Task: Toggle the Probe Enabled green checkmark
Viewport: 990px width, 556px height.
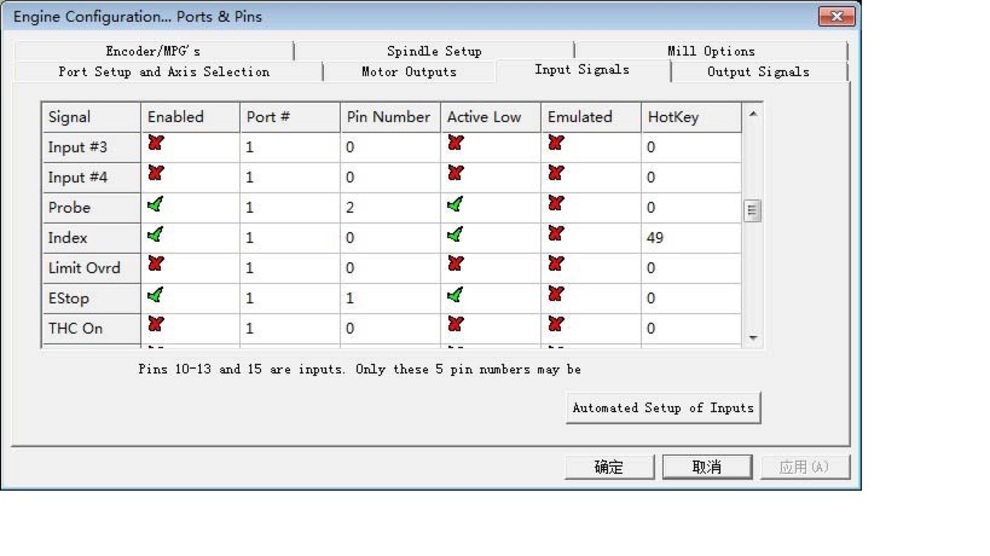Action: [x=155, y=205]
